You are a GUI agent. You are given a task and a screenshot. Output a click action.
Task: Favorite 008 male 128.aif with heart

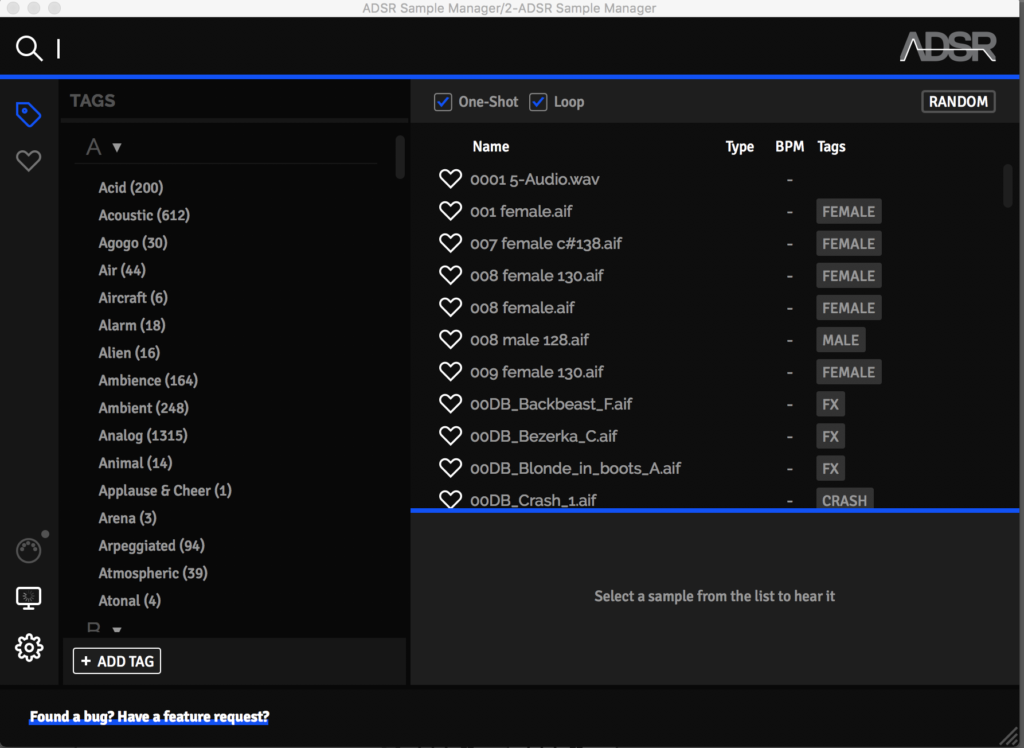click(450, 340)
